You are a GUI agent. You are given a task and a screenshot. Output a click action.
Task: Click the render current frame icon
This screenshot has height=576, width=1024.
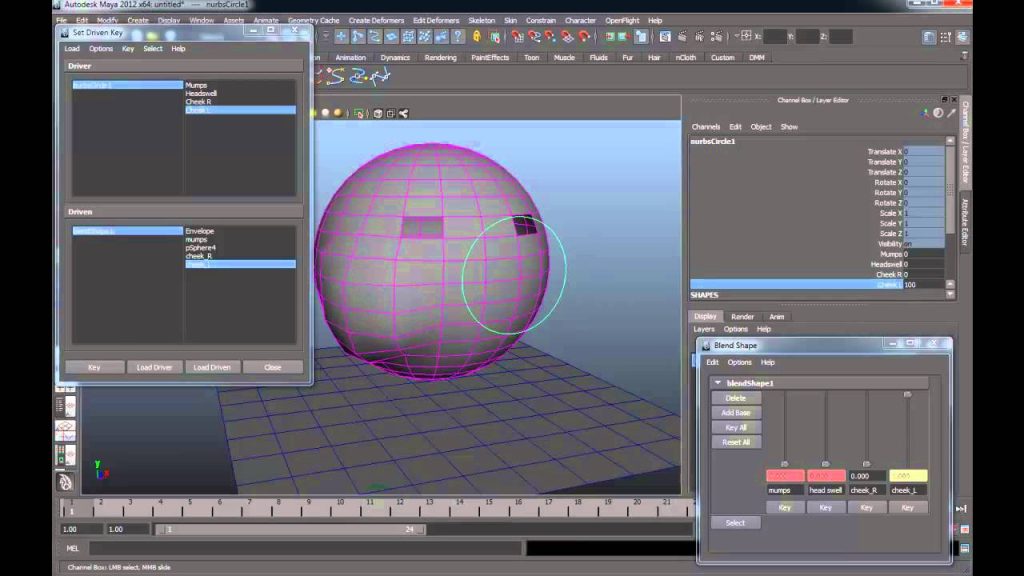pos(610,37)
